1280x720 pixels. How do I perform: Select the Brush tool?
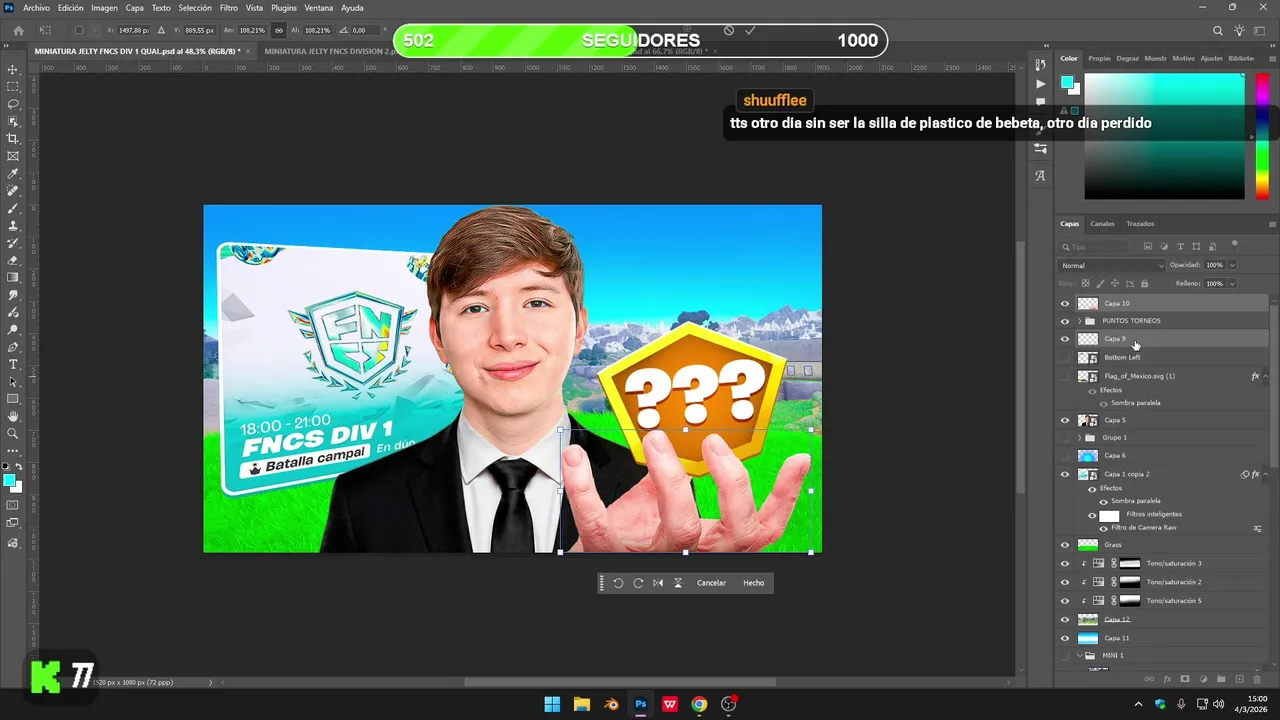pyautogui.click(x=13, y=208)
